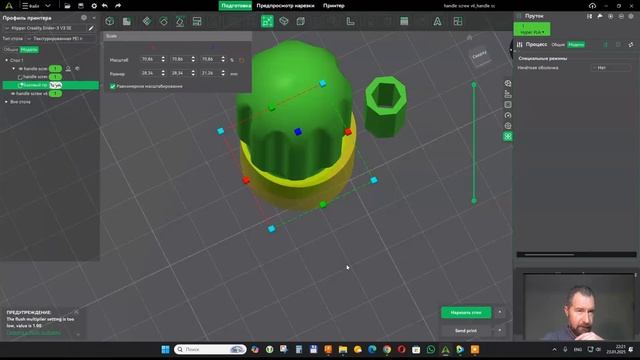This screenshot has height=360, width=640.
Task: Collapse the Профиль принтера section arrow
Action: click(x=94, y=18)
